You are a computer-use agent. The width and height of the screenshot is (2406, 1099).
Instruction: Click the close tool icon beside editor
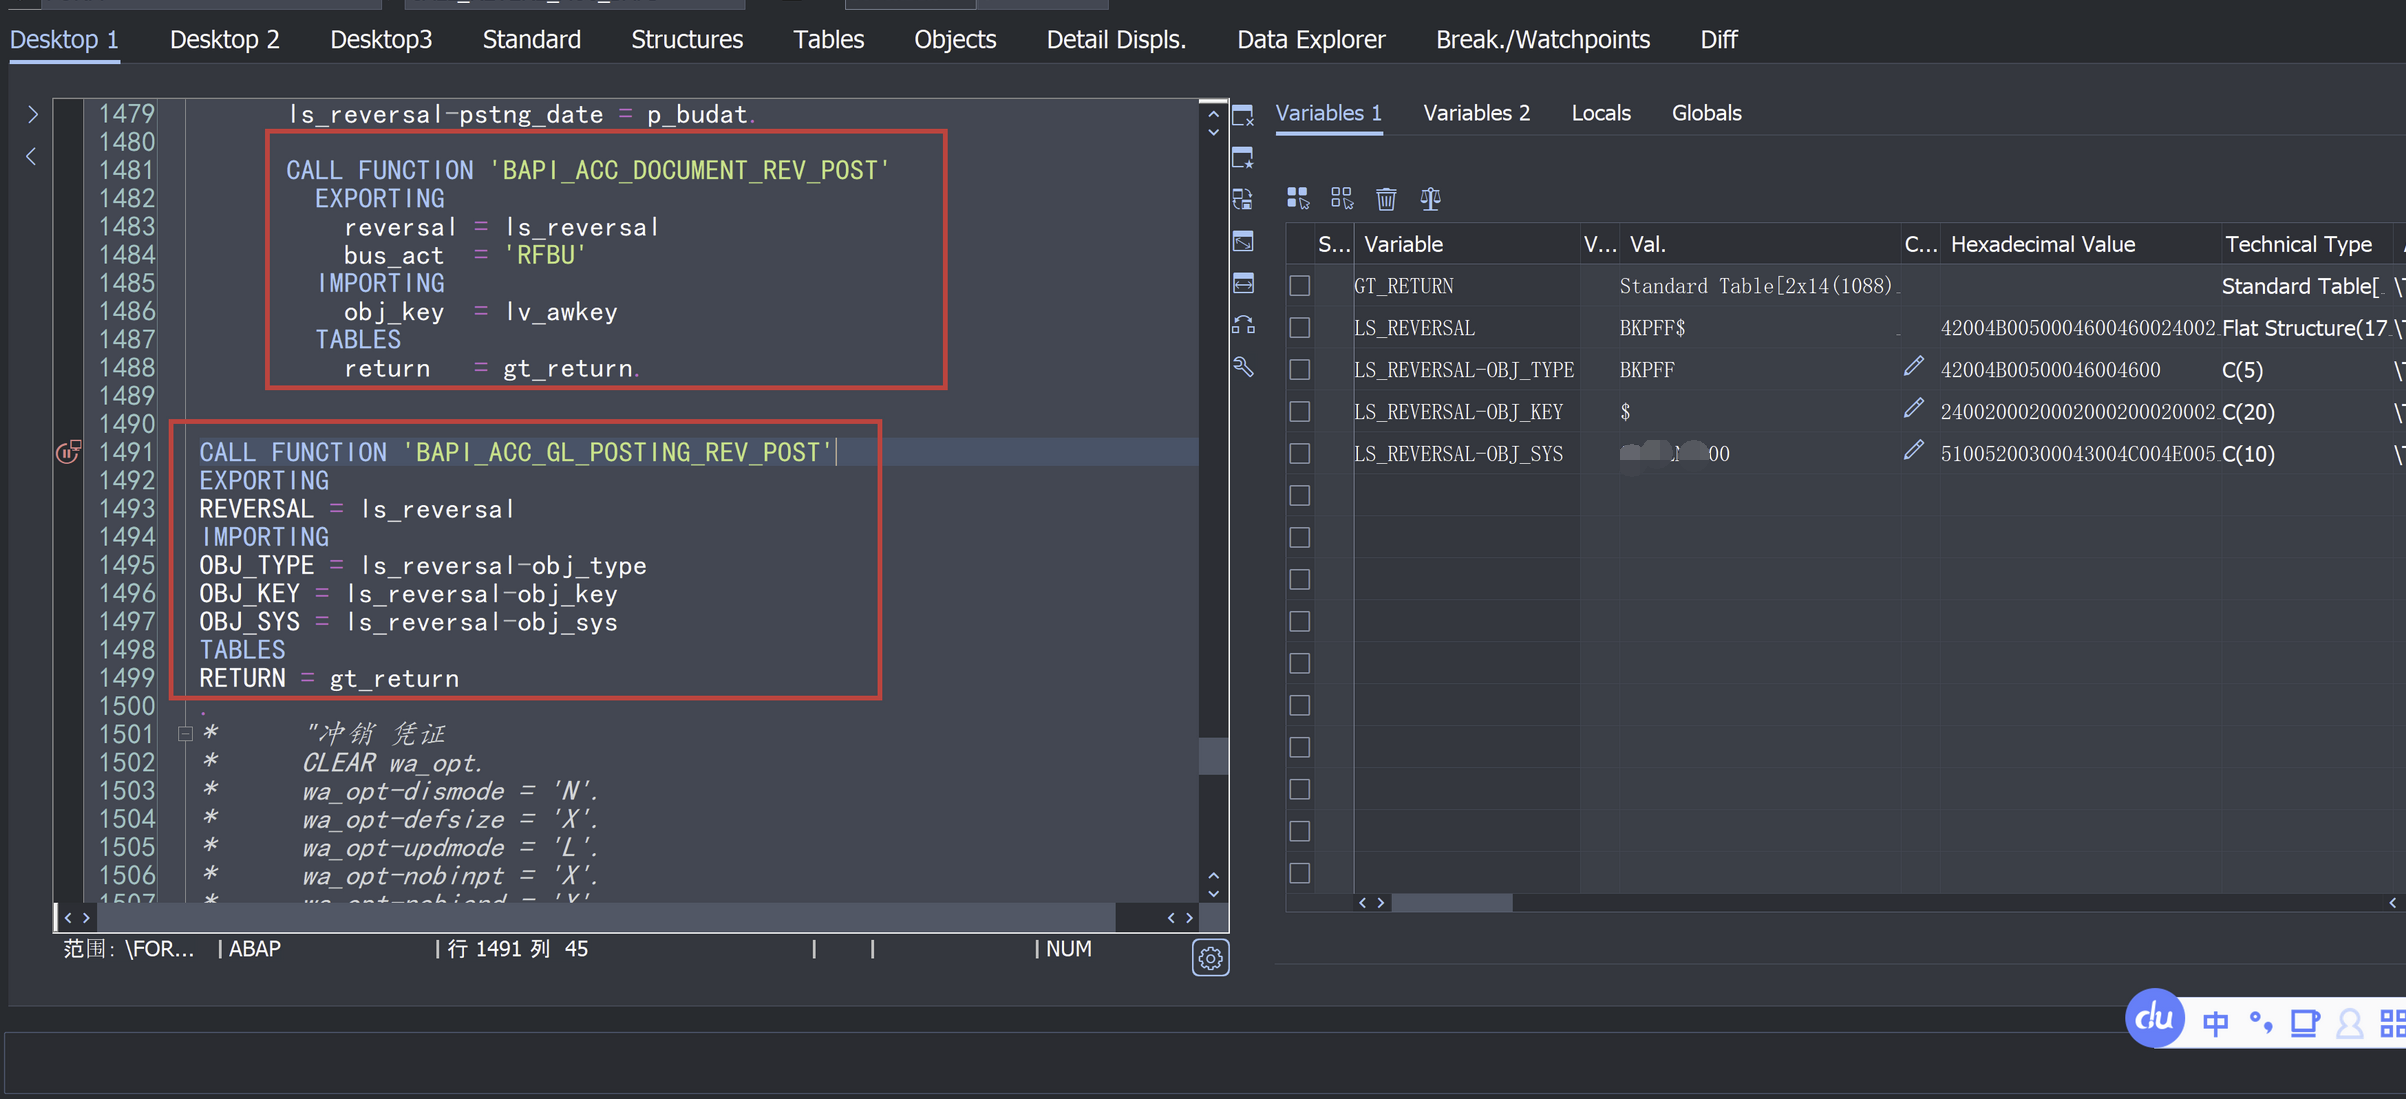(x=1243, y=116)
